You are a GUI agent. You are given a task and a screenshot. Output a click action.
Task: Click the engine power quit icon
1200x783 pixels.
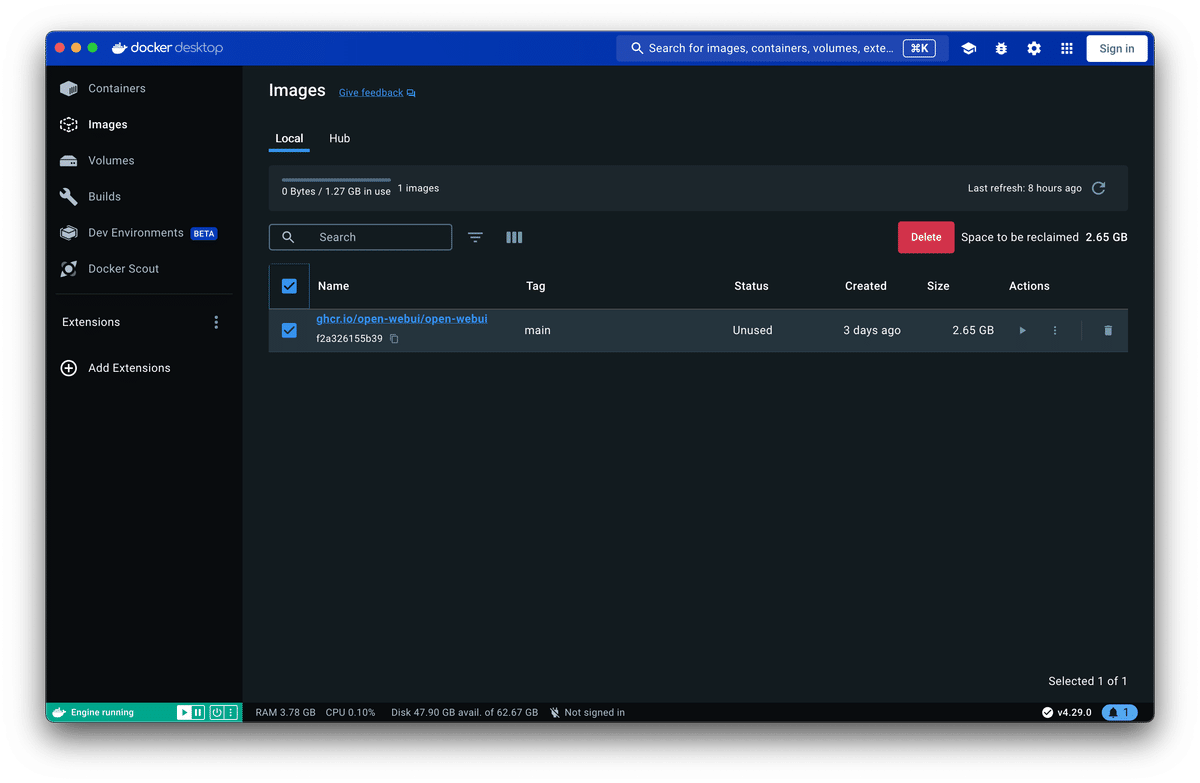click(x=216, y=712)
